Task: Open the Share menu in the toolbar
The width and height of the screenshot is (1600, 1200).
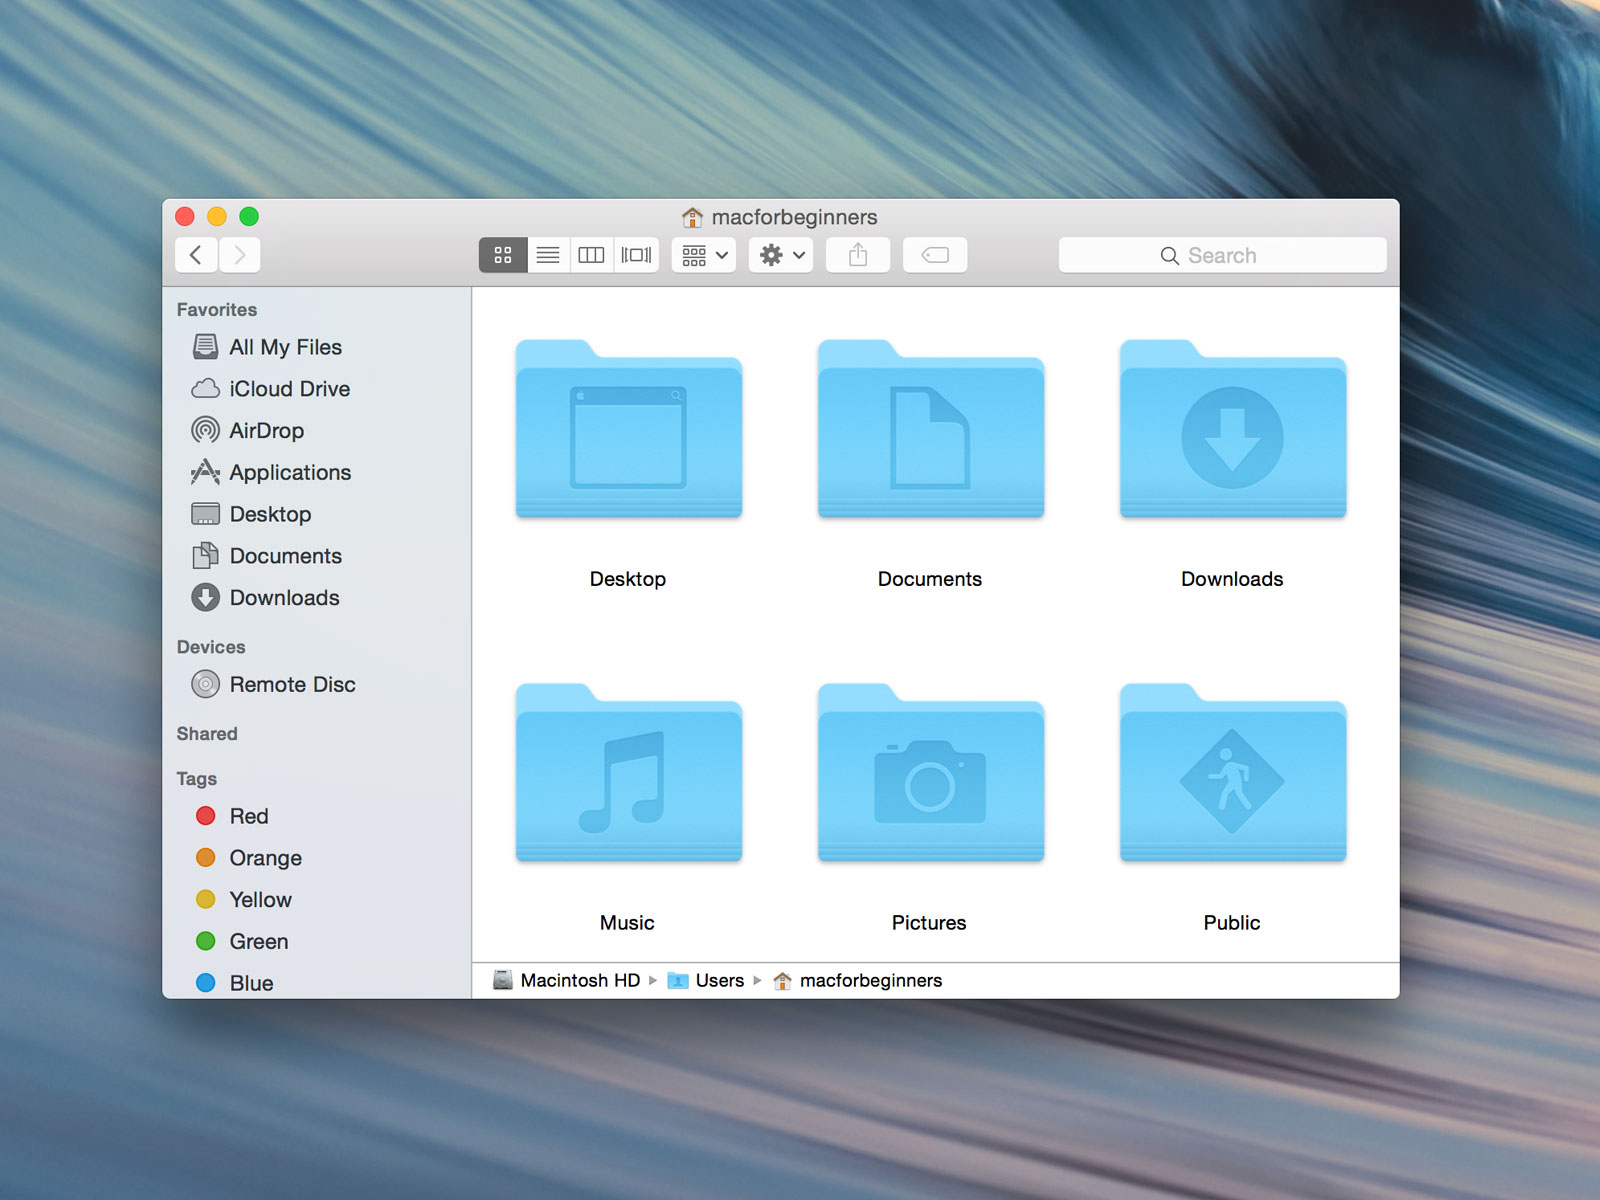Action: click(857, 255)
